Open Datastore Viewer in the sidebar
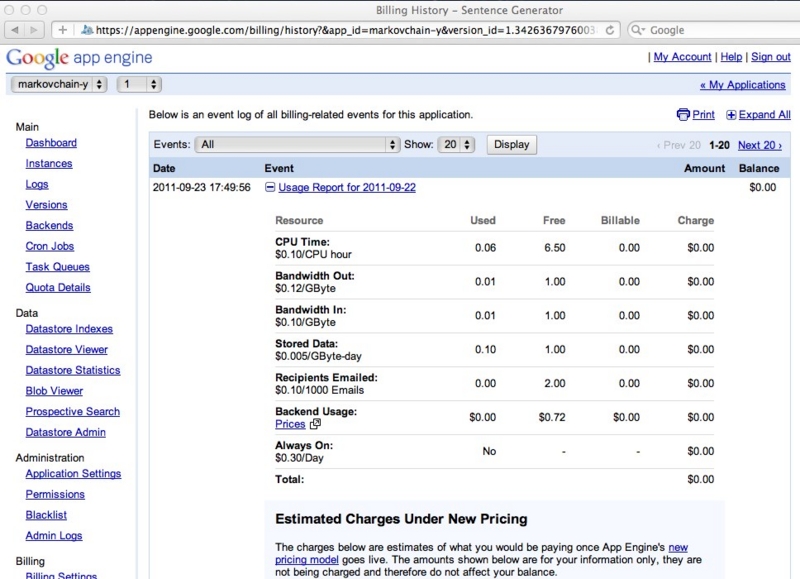Image resolution: width=800 pixels, height=579 pixels. [66, 349]
